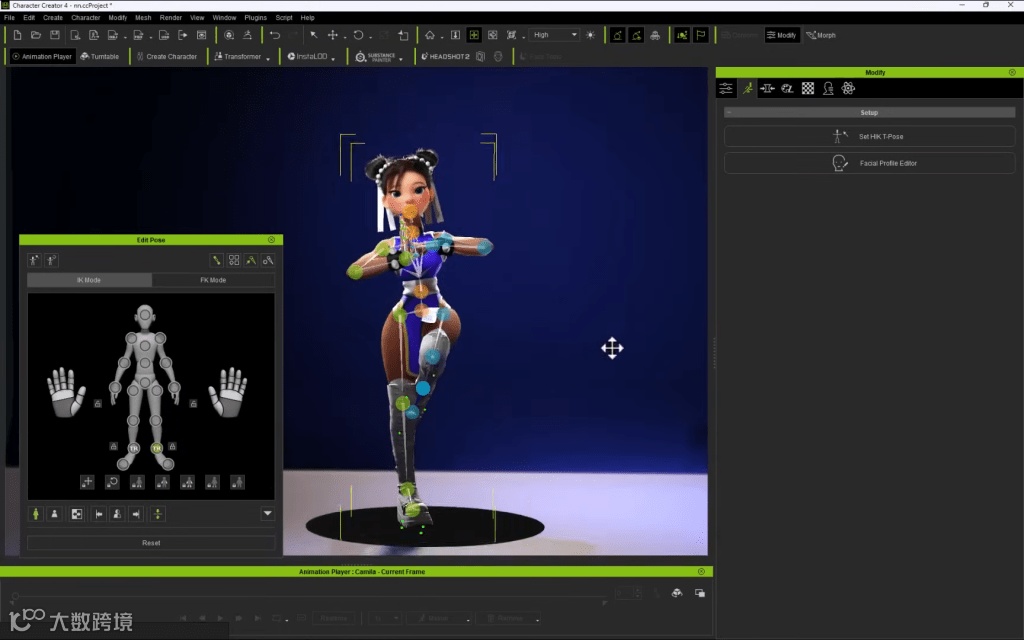The height and width of the screenshot is (640, 1024).
Task: Click the checker pattern icon in Edit Pose
Action: pos(76,515)
